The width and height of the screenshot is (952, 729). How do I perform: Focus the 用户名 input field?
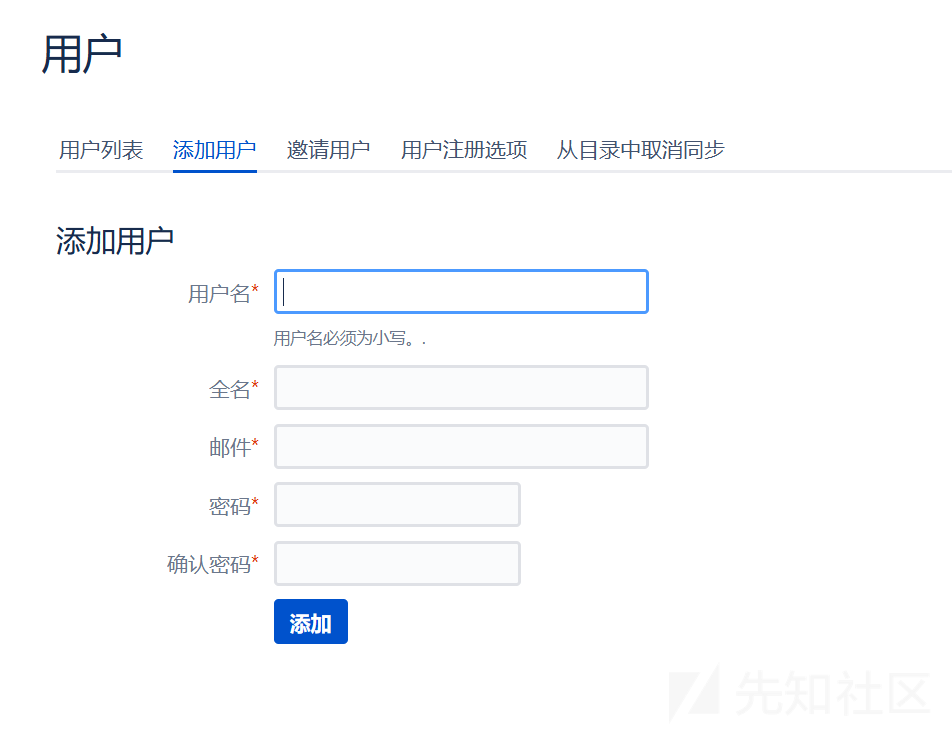(x=460, y=291)
